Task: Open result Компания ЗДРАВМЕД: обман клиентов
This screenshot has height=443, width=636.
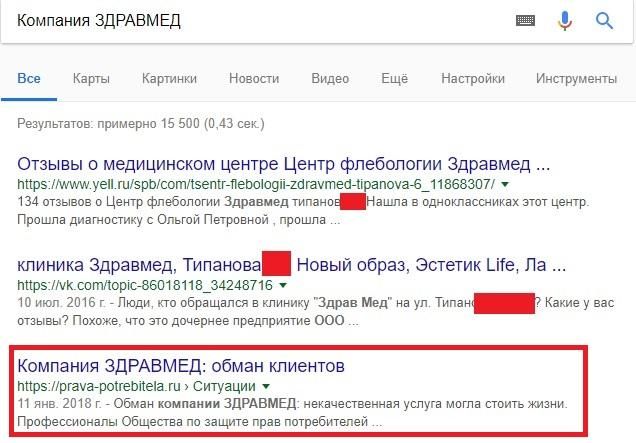Action: 181,366
